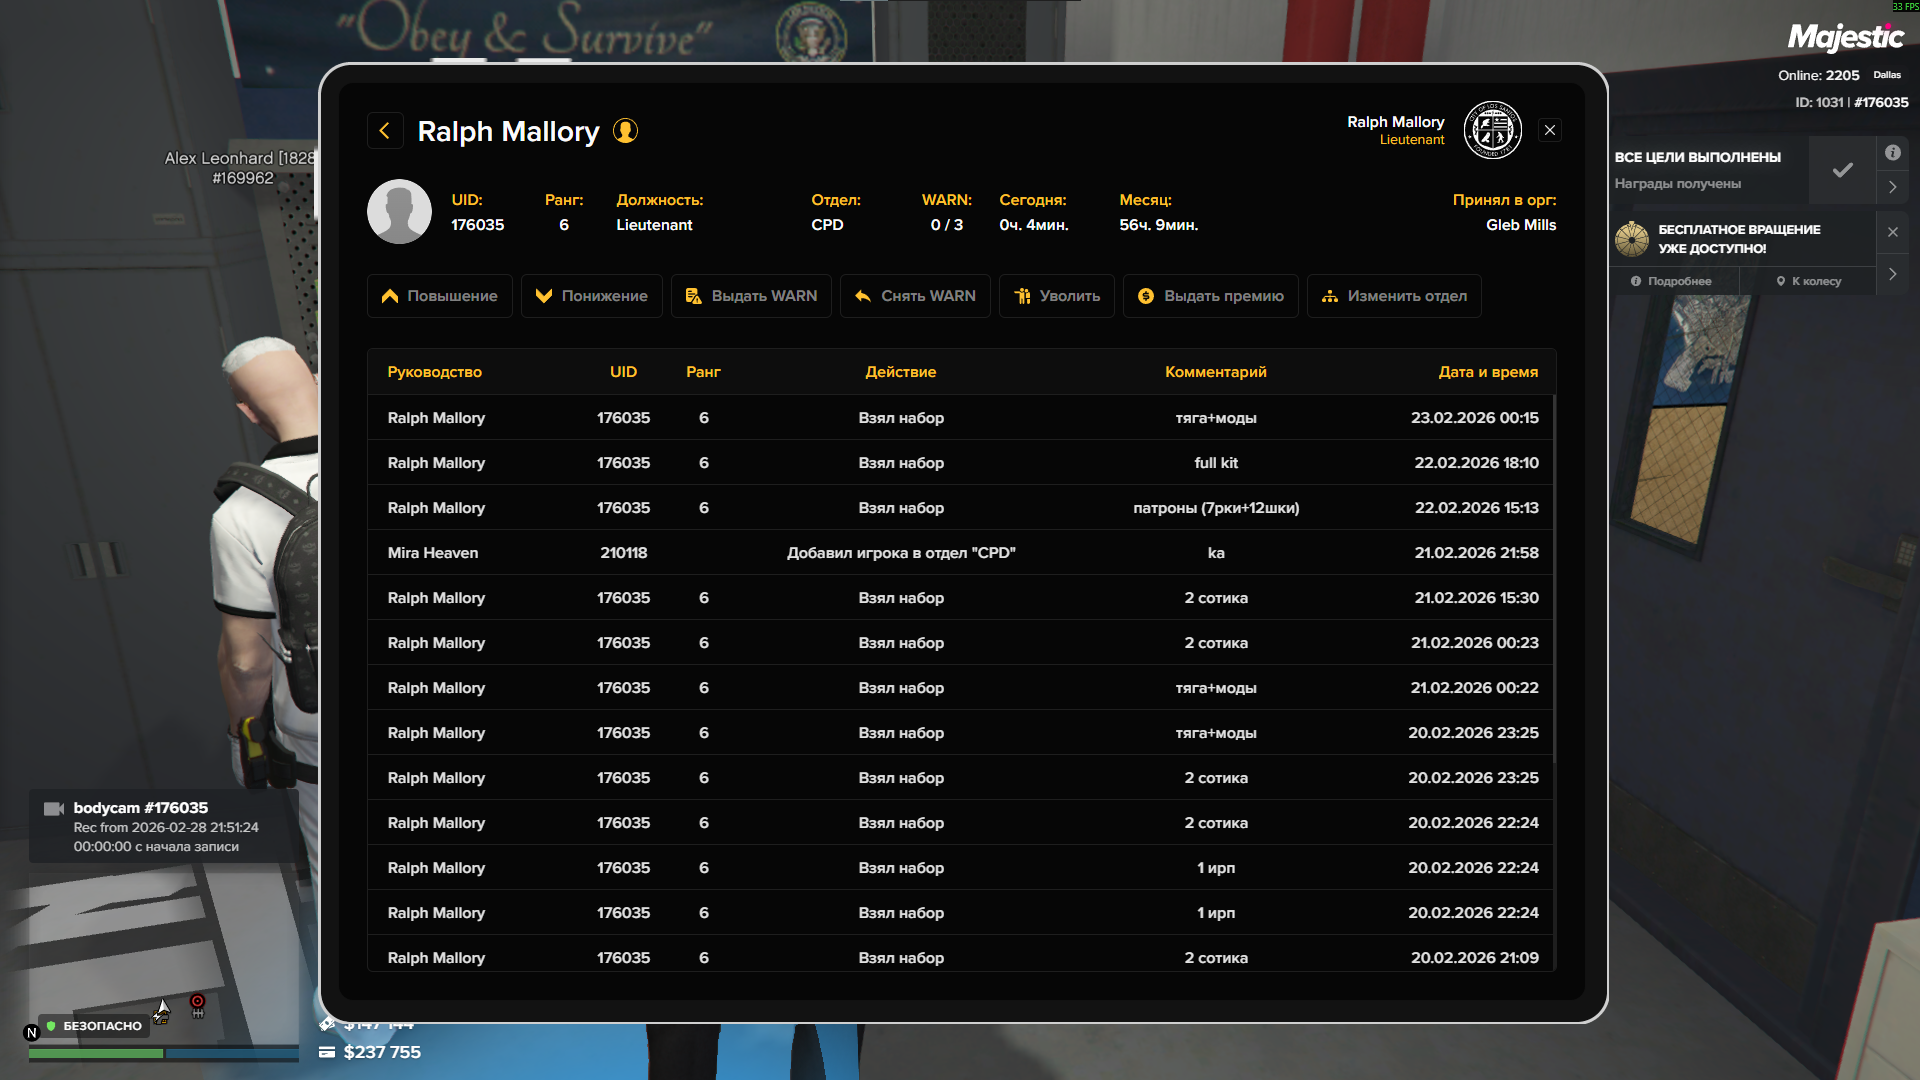Screen dimensions: 1920x1080
Task: Click the back arrow next to Ralph Mallory
Action: click(x=385, y=131)
